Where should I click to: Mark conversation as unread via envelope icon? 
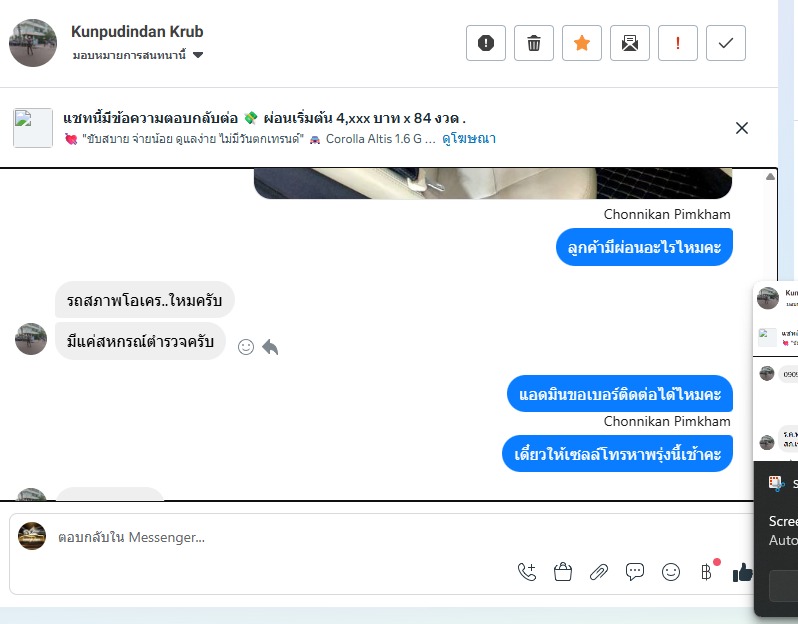click(630, 43)
